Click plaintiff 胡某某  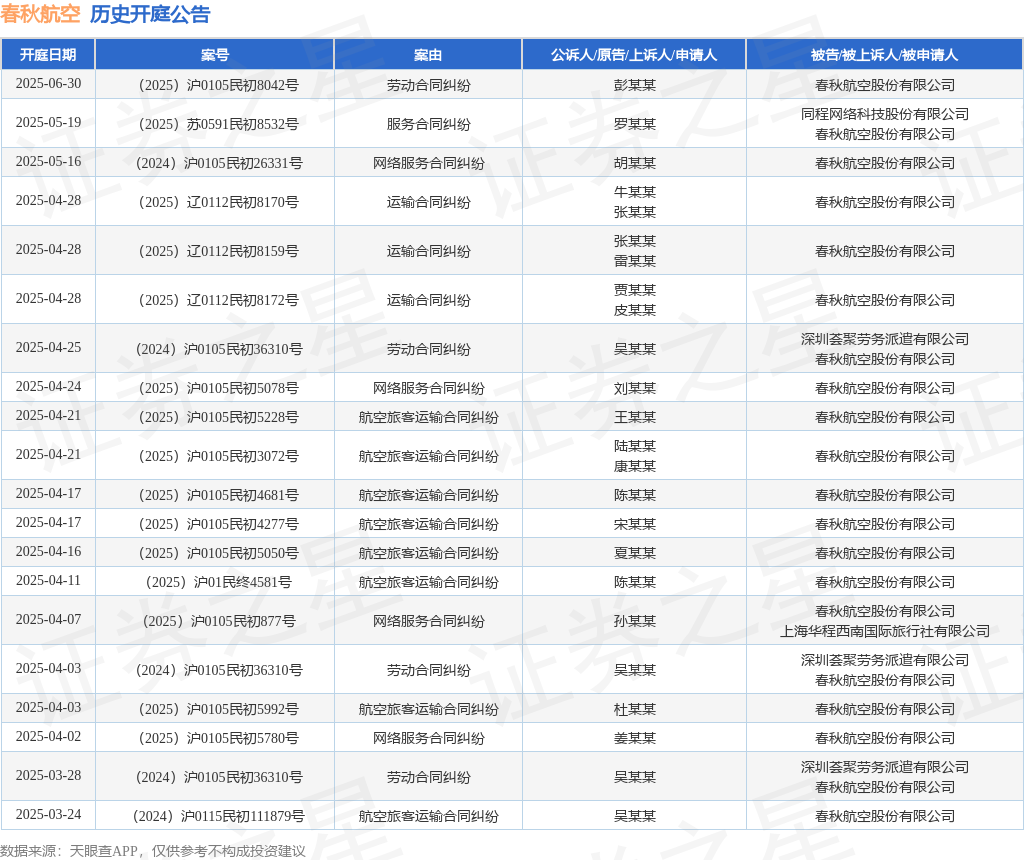point(635,163)
